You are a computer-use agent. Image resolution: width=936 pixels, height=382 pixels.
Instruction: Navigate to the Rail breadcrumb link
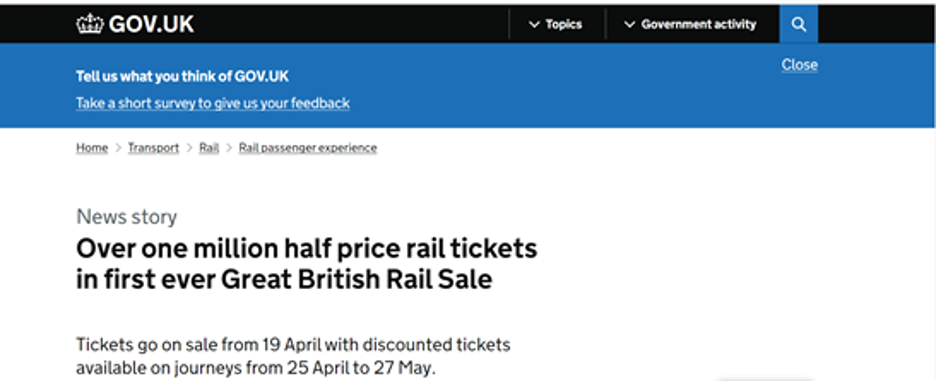coord(209,147)
